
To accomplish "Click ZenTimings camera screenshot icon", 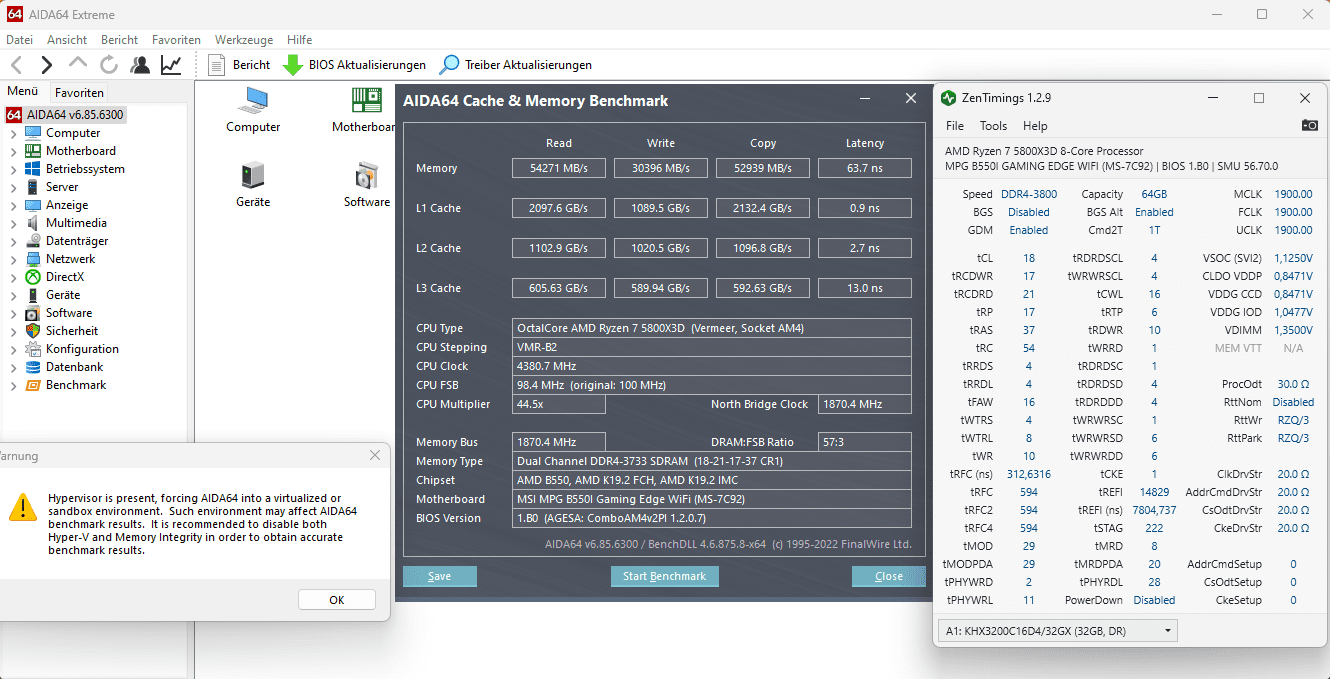I will pos(1309,126).
